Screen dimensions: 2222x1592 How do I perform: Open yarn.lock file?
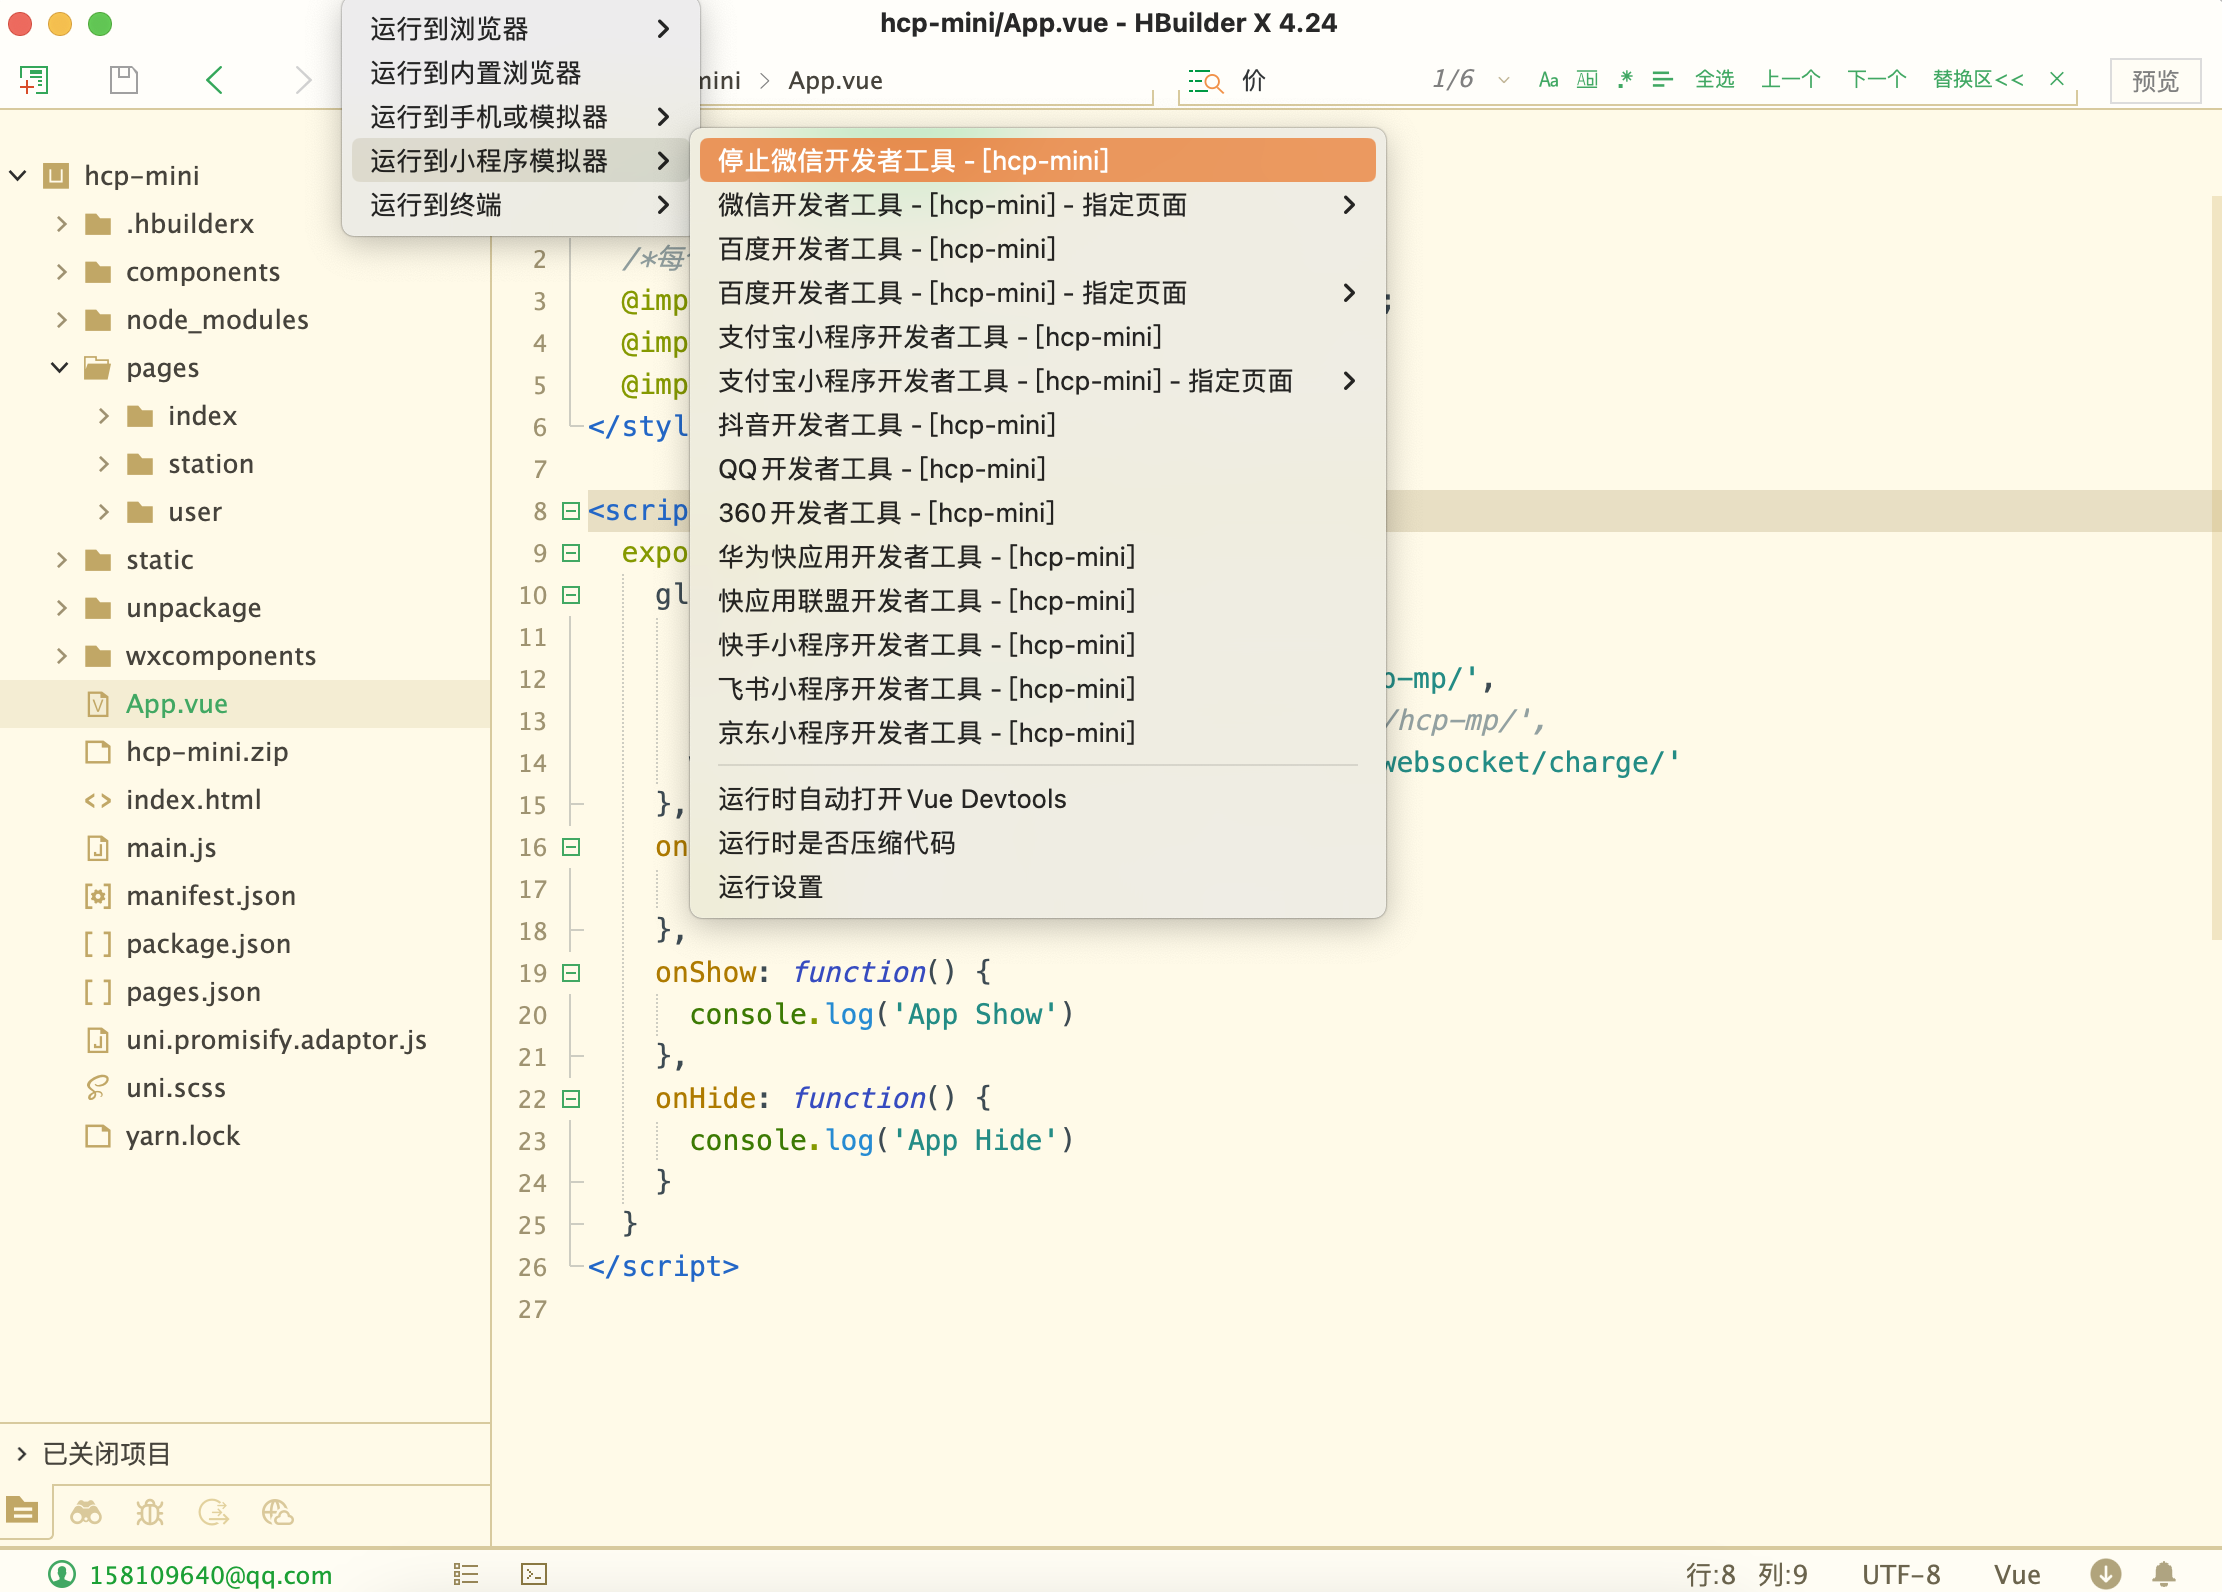(183, 1136)
